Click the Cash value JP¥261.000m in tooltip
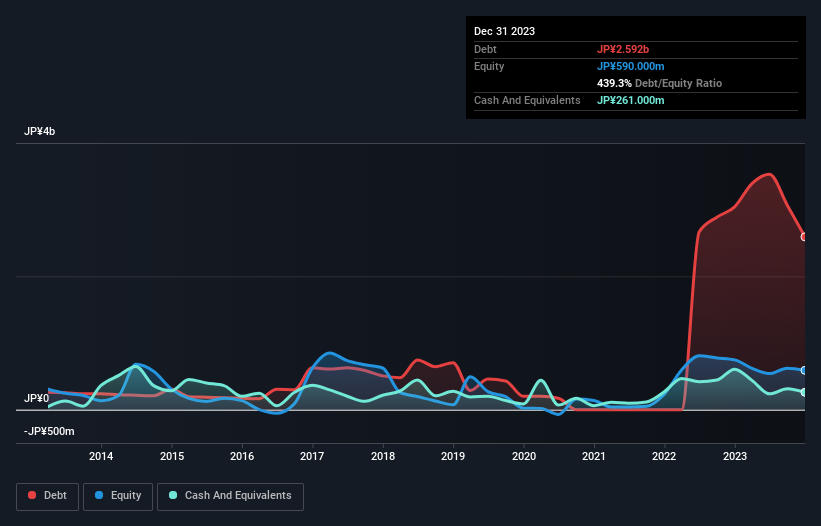The image size is (821, 526). tap(630, 100)
